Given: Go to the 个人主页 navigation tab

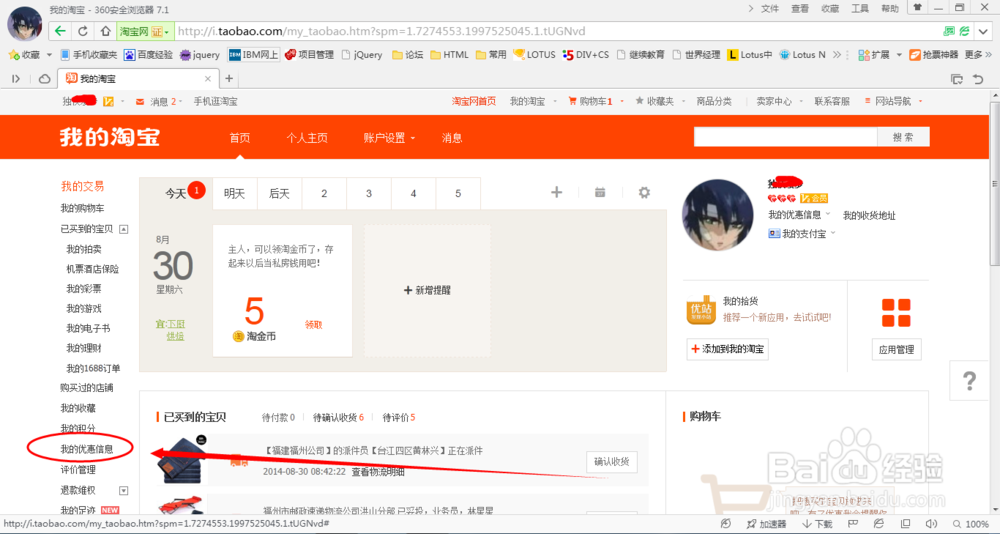Looking at the screenshot, I should tap(307, 138).
